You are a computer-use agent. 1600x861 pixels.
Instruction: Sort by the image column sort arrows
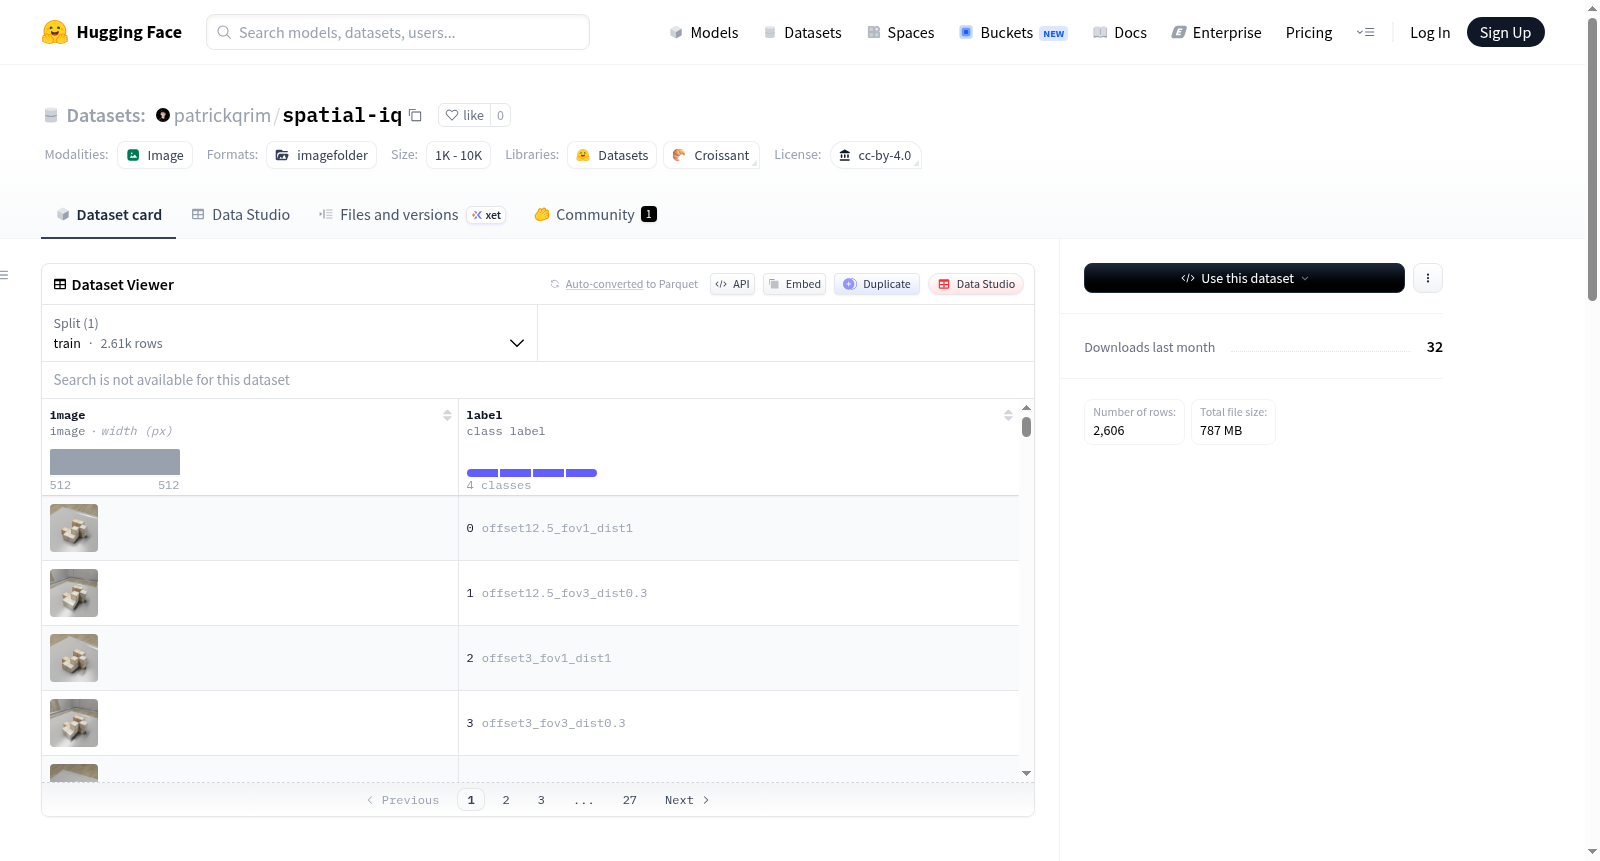click(x=447, y=415)
